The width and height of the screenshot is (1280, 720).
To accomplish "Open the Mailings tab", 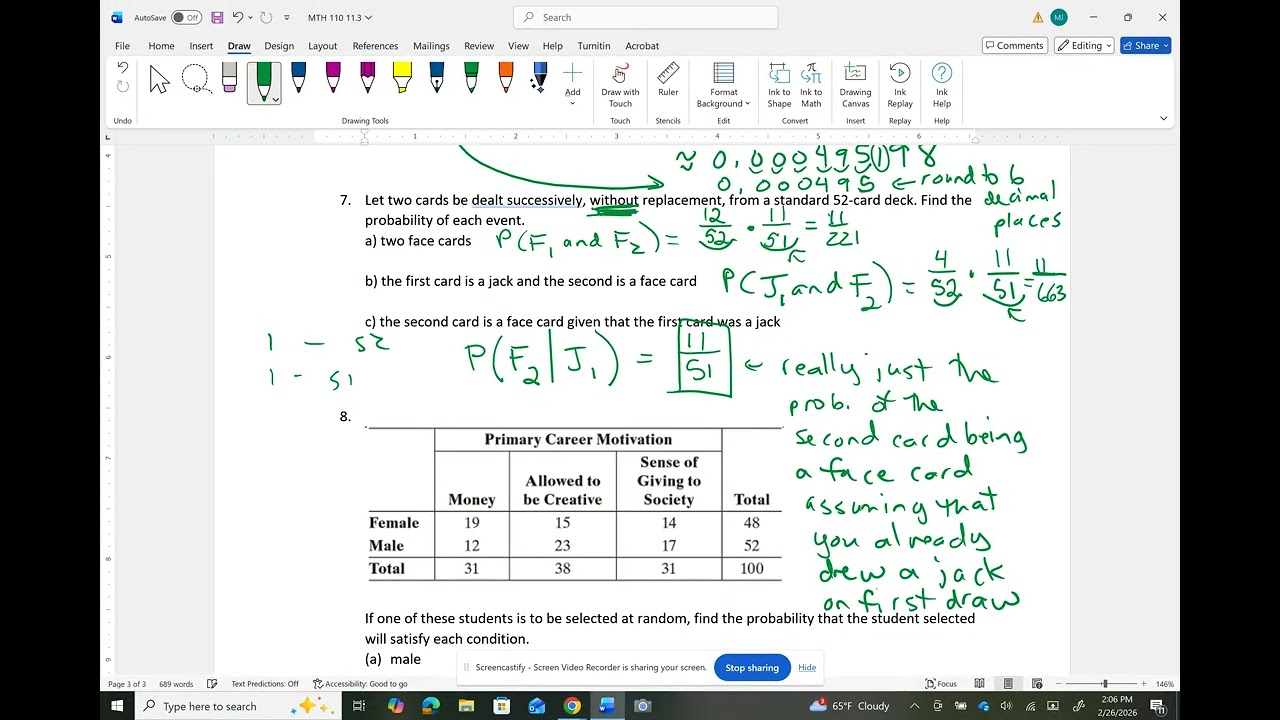I will [431, 46].
